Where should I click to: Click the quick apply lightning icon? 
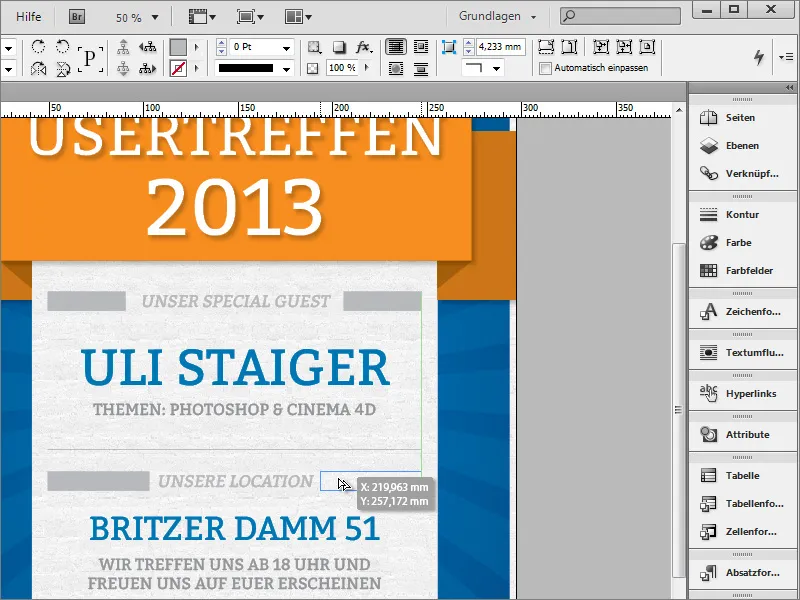click(x=759, y=57)
